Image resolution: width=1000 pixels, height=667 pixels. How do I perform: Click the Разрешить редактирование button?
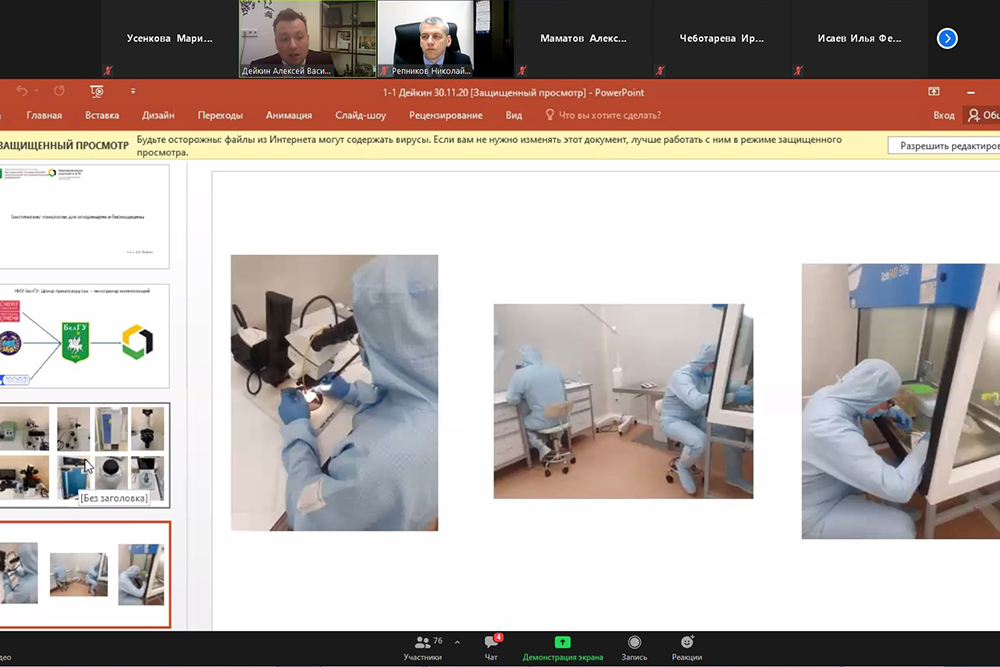945,146
